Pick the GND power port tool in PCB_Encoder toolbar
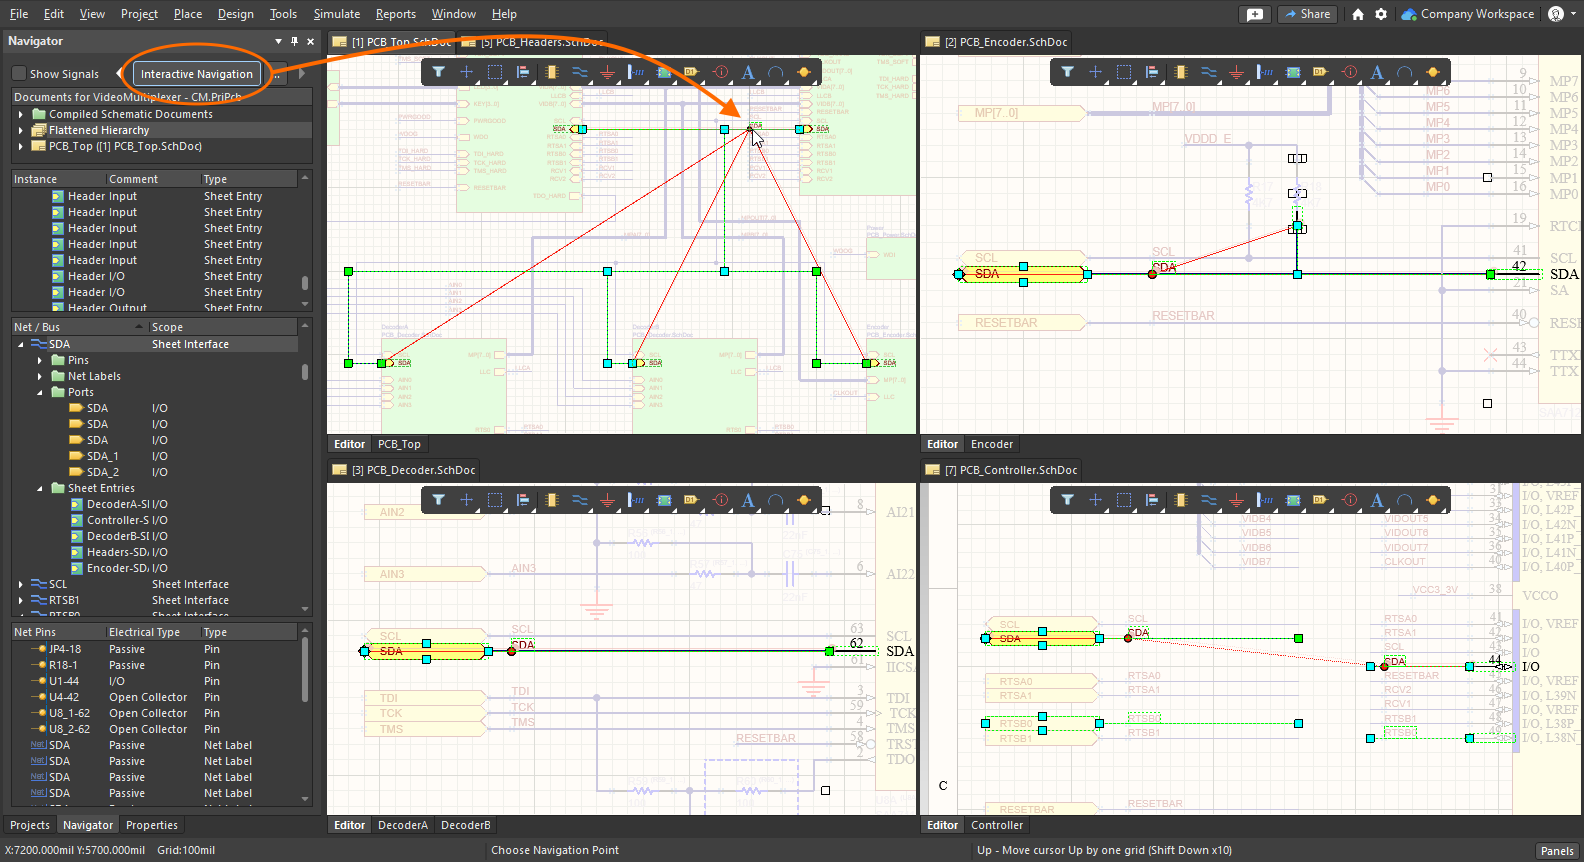 (x=1236, y=72)
